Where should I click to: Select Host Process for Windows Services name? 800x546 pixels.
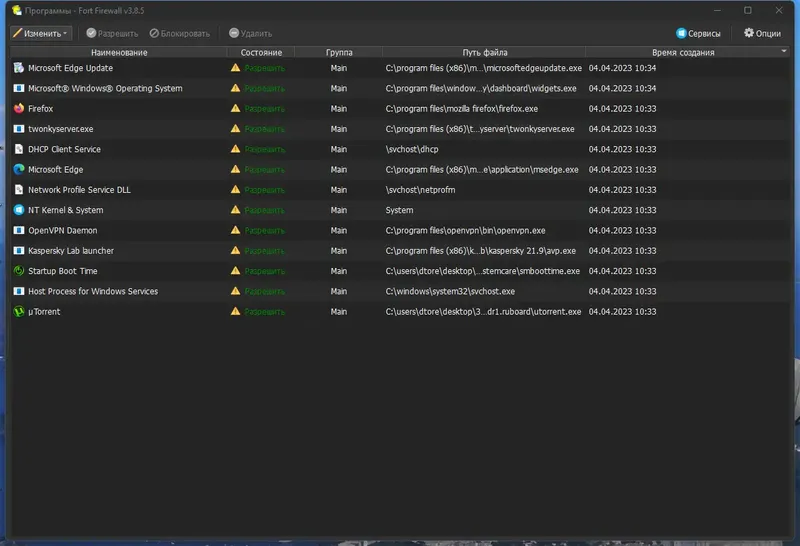pos(93,291)
